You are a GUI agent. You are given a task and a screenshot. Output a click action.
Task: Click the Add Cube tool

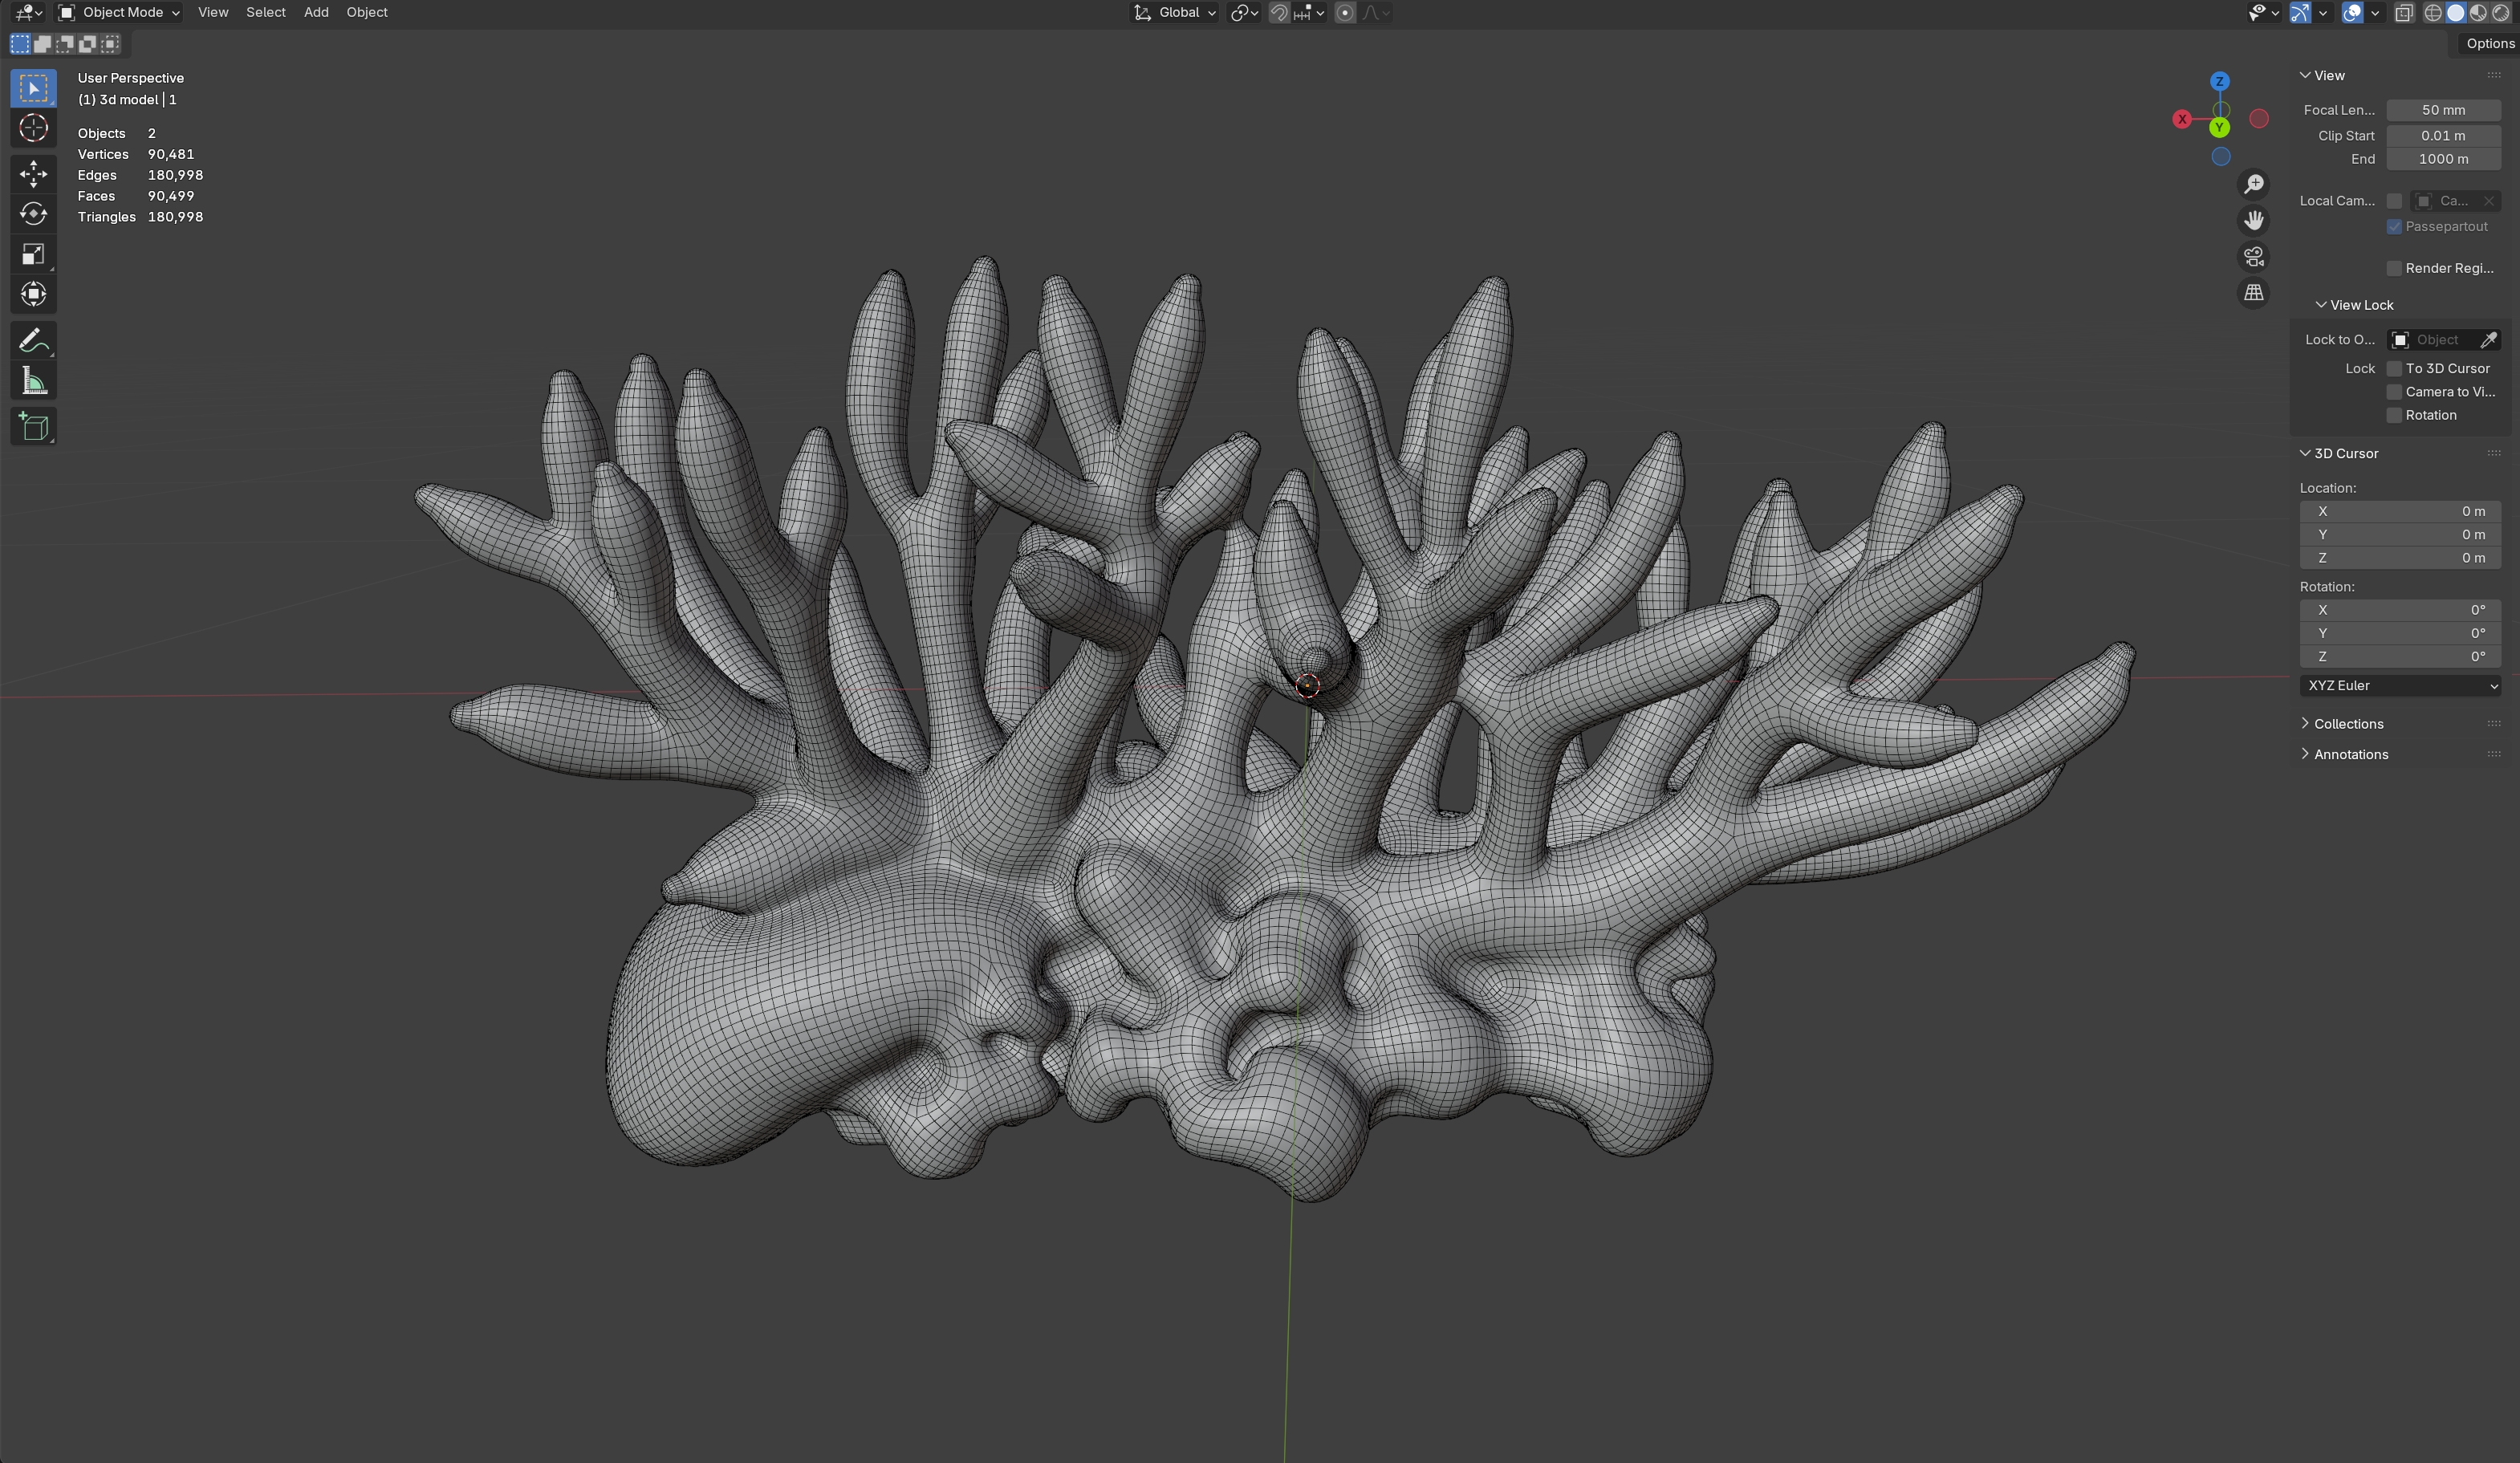coord(33,427)
